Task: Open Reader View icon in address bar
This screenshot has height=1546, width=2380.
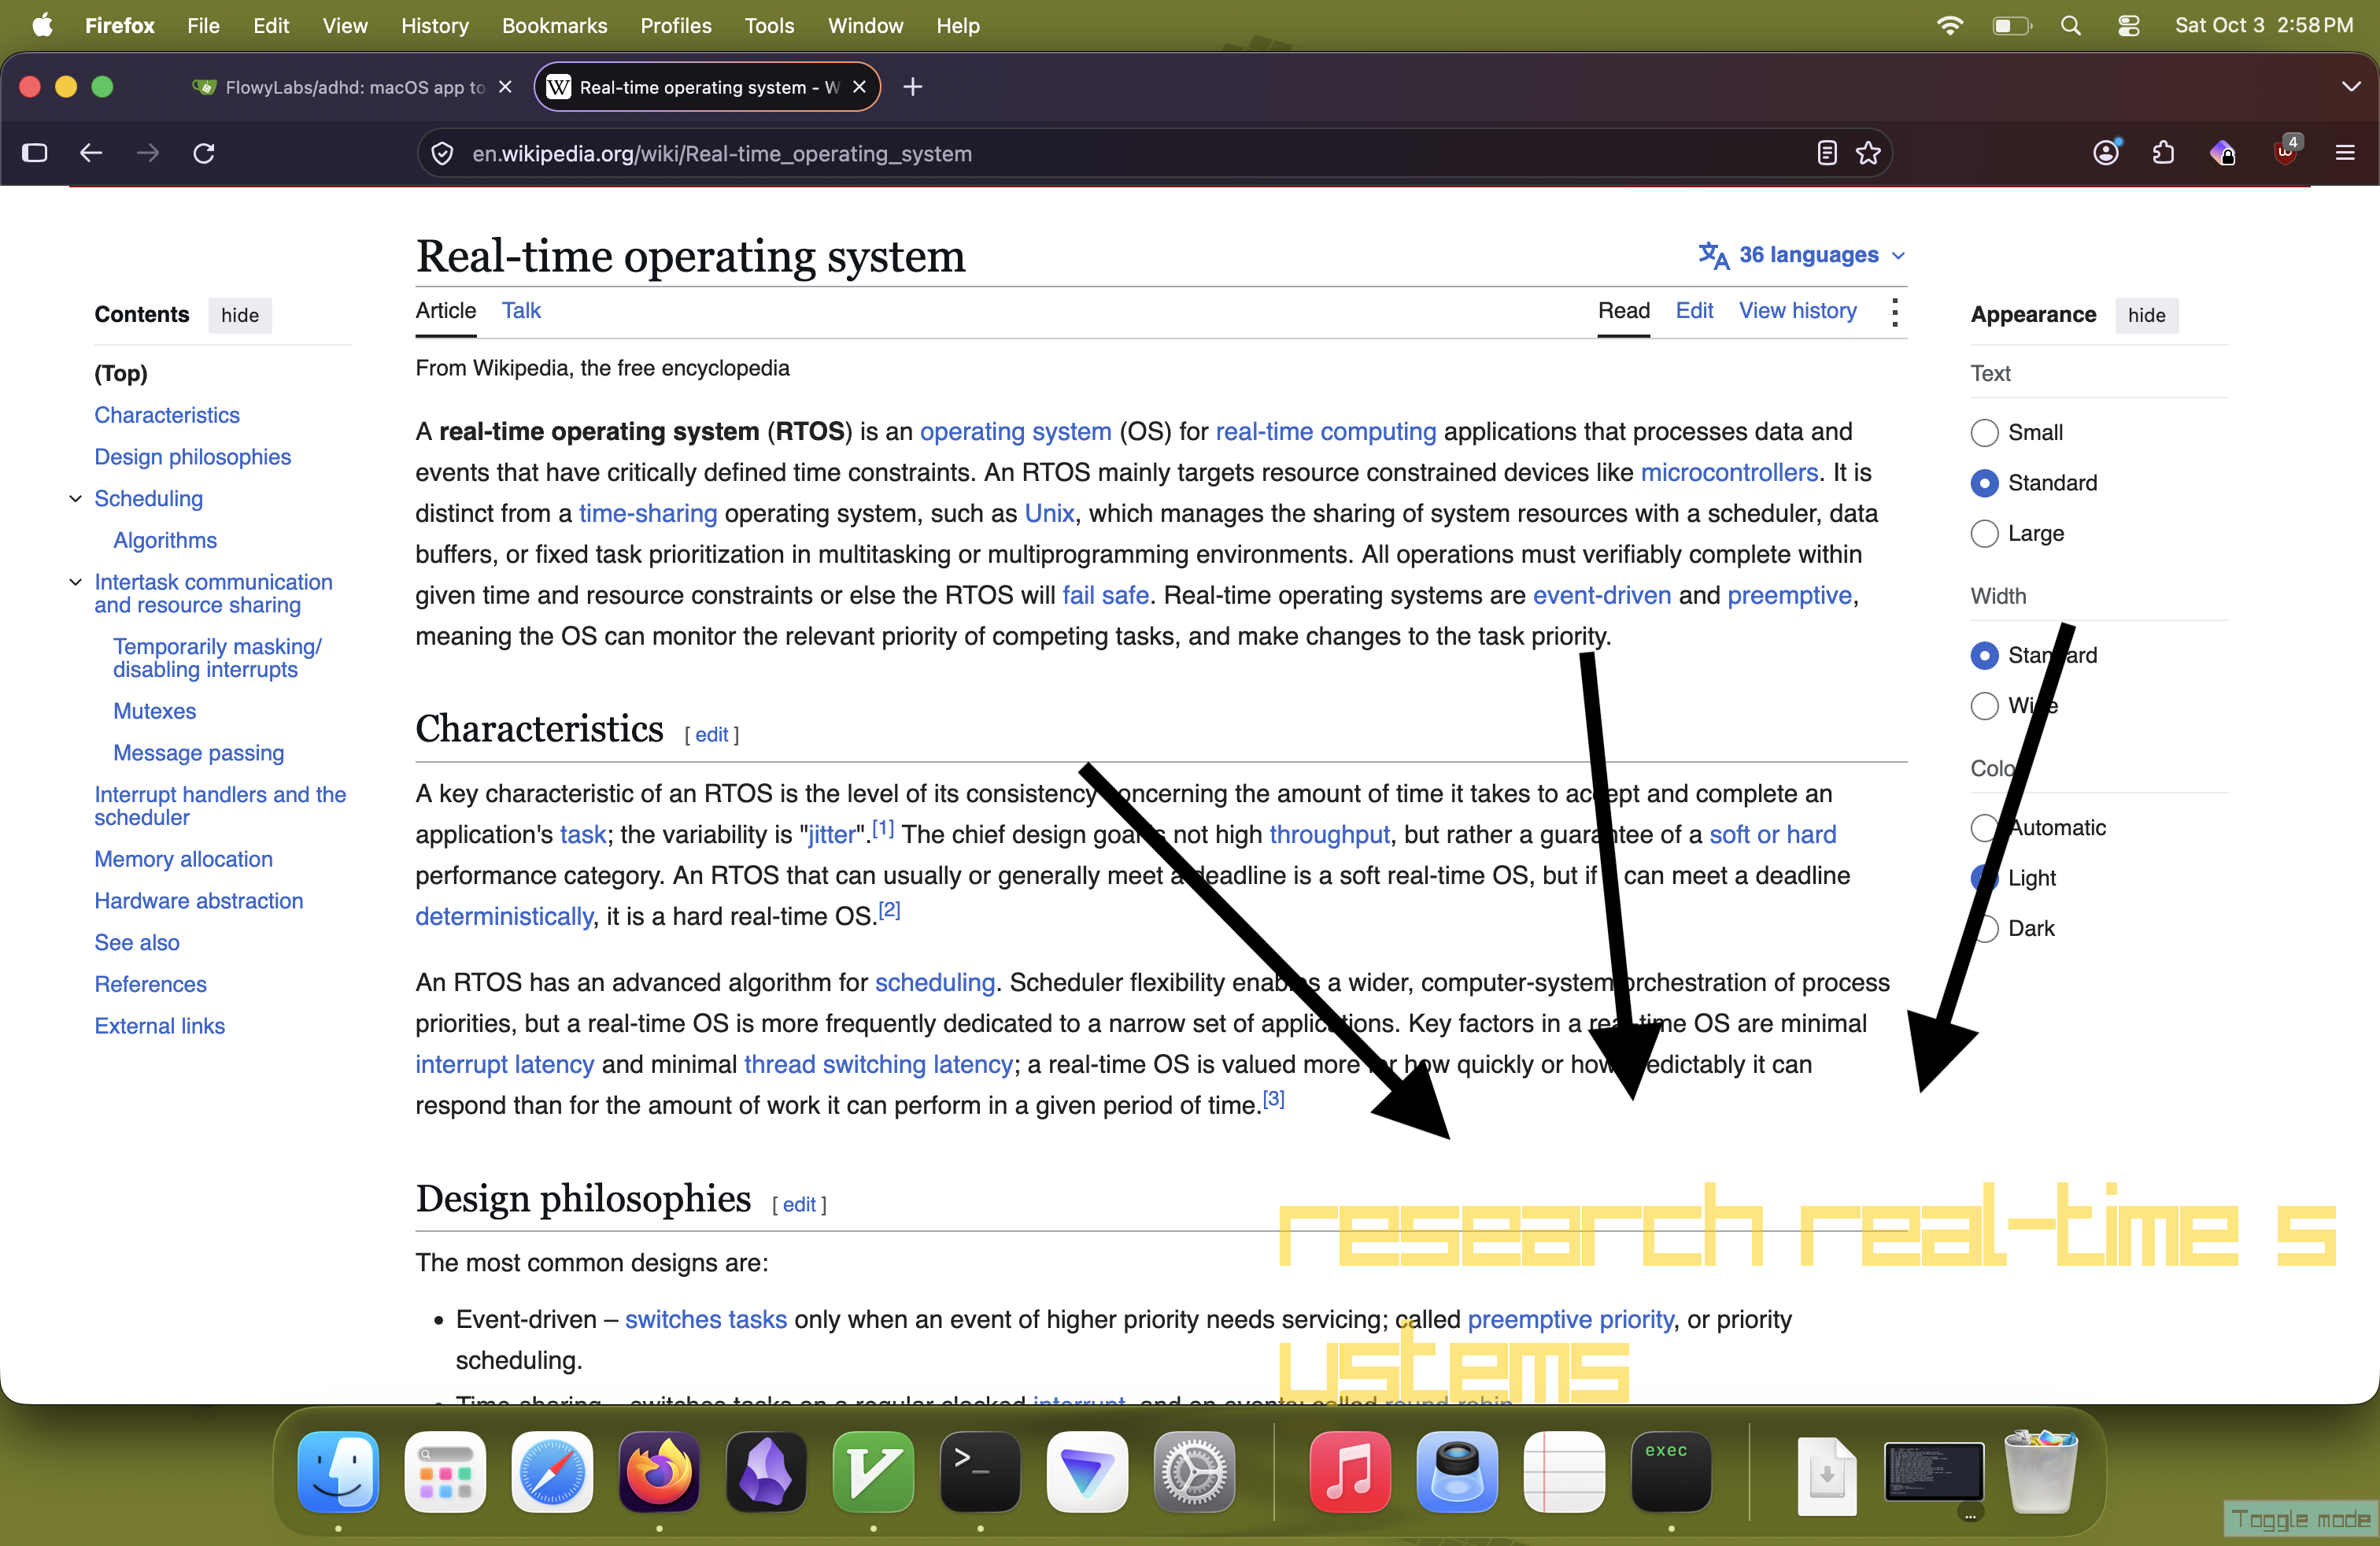Action: 1826,153
